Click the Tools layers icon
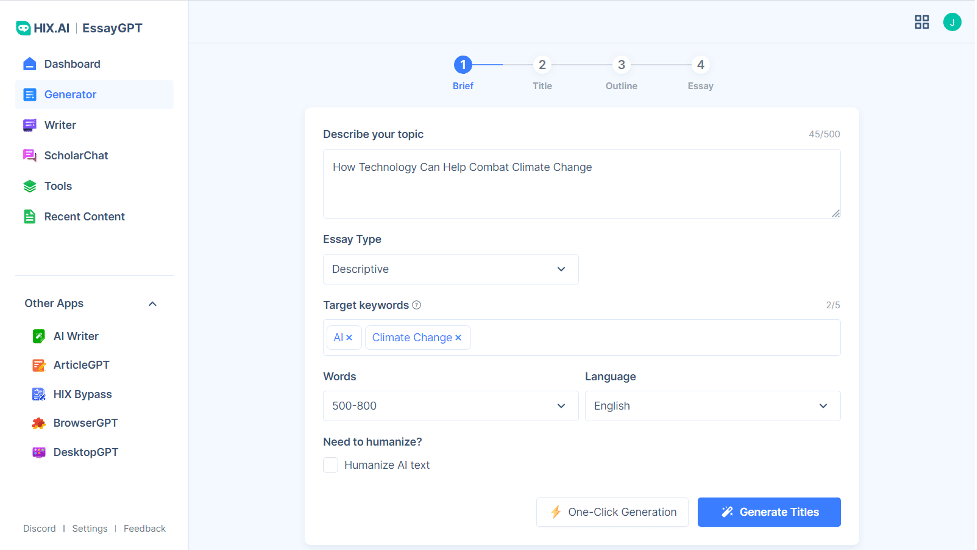The width and height of the screenshot is (977, 550). point(29,186)
